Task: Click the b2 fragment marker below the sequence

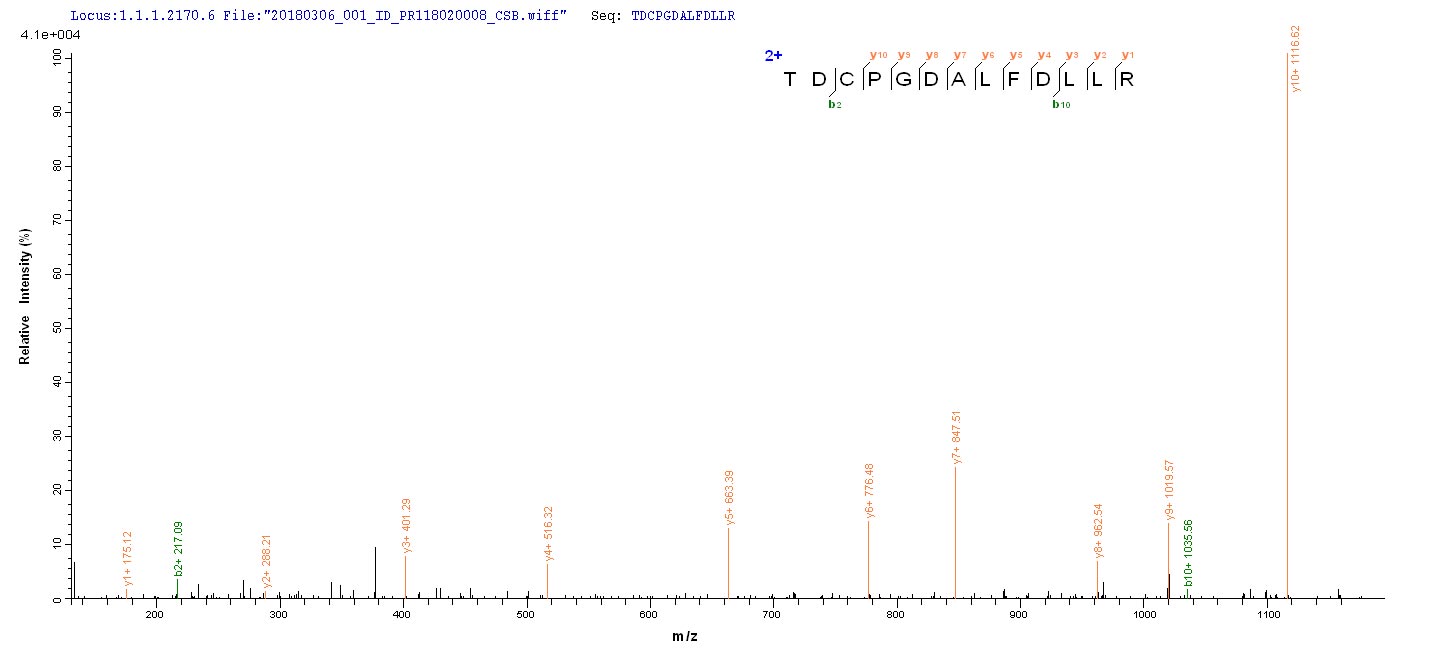Action: [834, 103]
